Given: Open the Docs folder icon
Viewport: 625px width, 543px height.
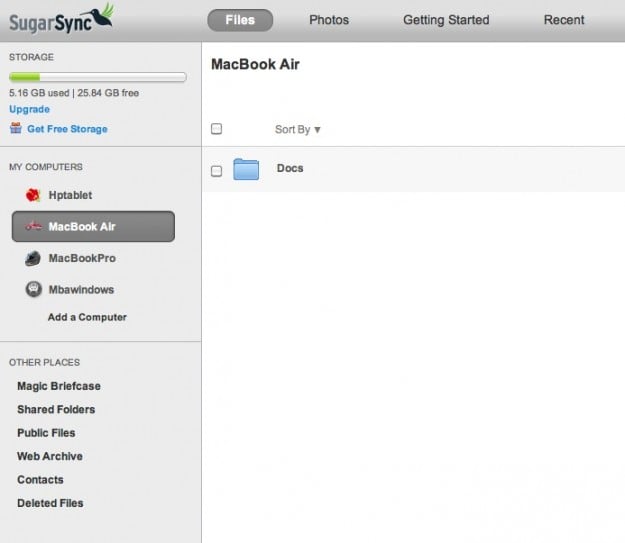Looking at the screenshot, I should 246,169.
